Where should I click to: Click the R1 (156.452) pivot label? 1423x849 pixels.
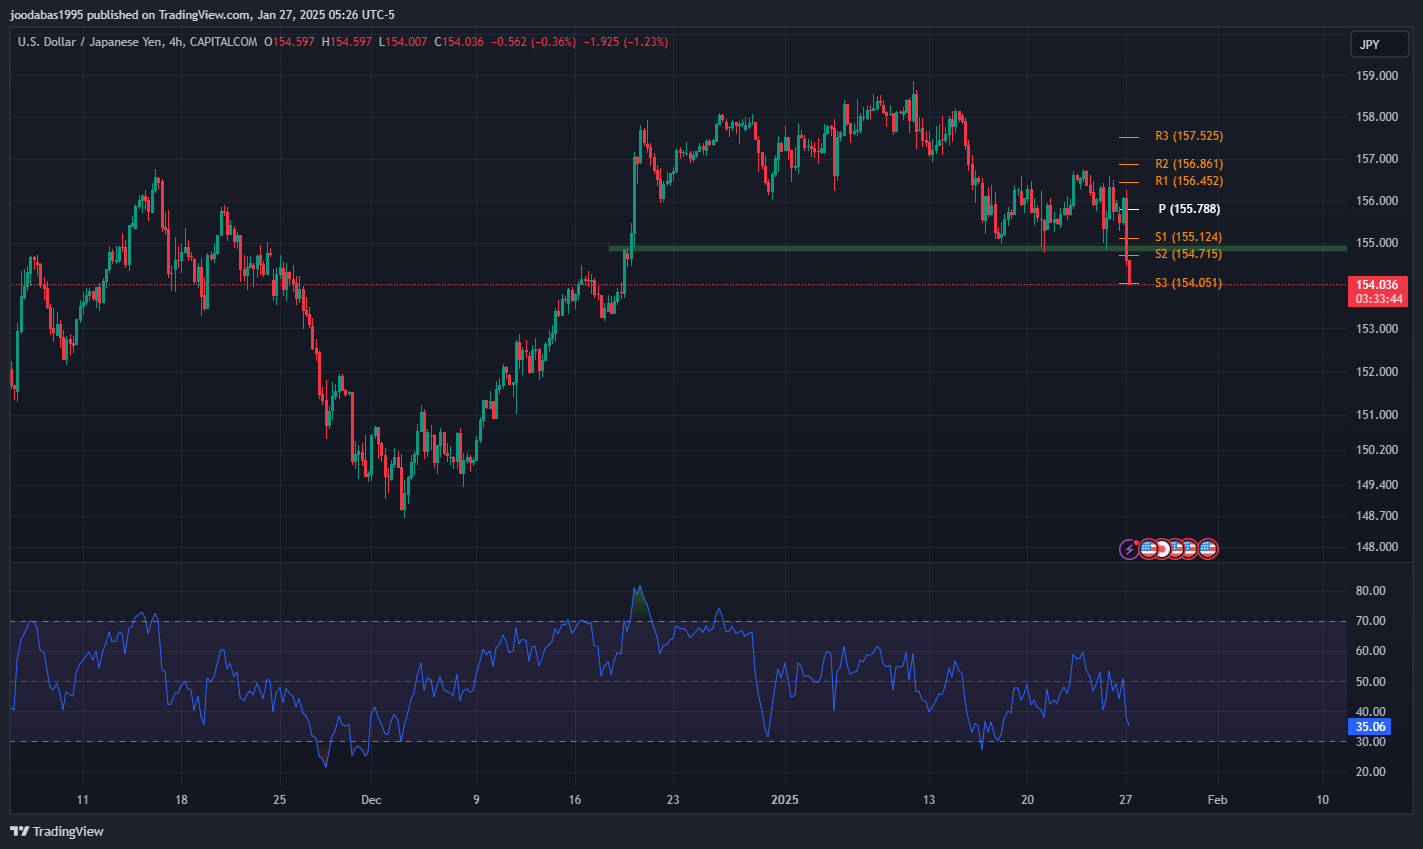point(1189,181)
